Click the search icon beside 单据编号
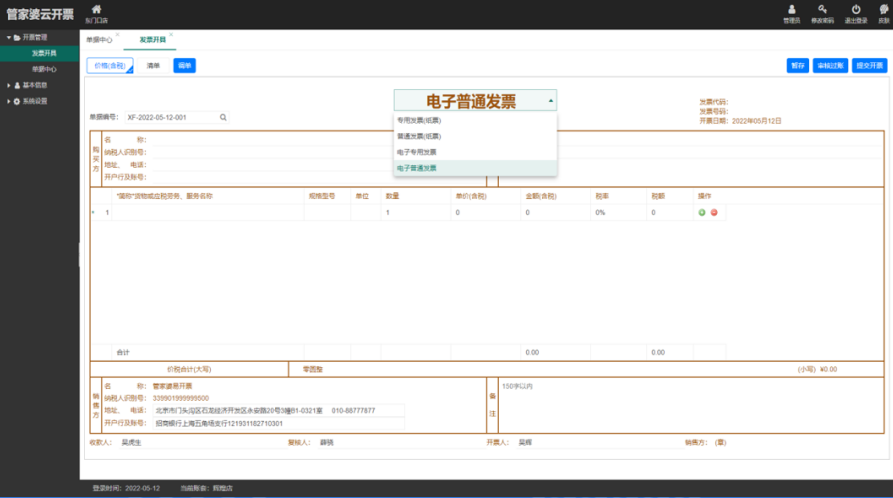Image resolution: width=893 pixels, height=498 pixels. pyautogui.click(x=223, y=117)
